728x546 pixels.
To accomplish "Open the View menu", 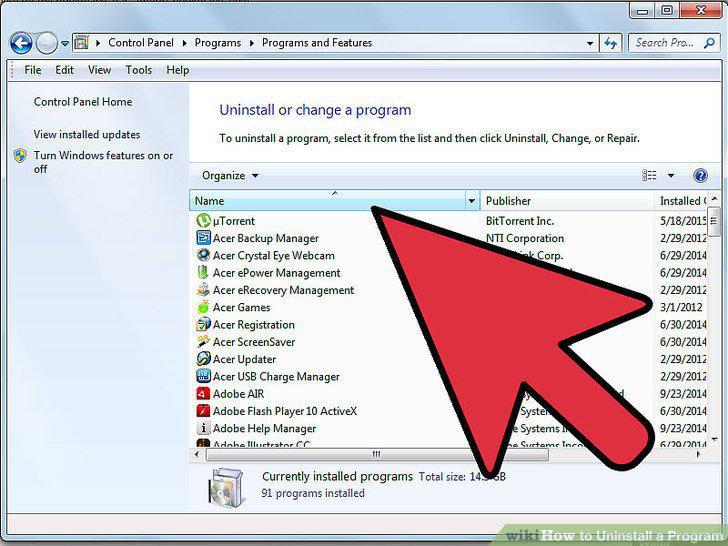I will [x=99, y=70].
